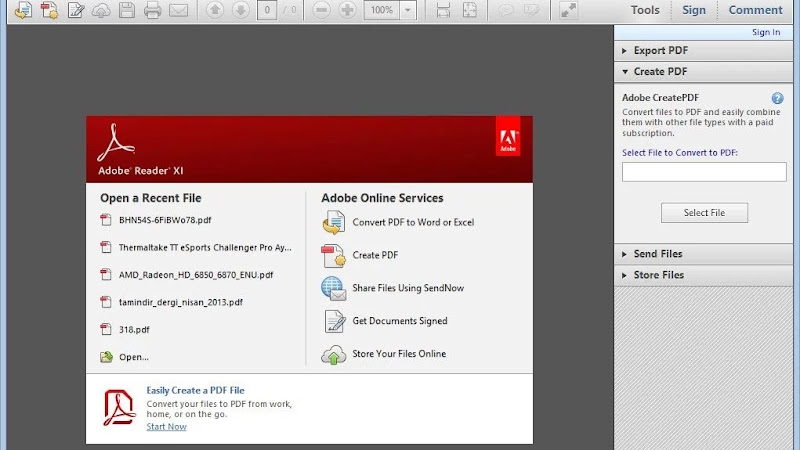Image resolution: width=800 pixels, height=450 pixels.
Task: Click the highlight text toolbar icon
Action: point(531,10)
